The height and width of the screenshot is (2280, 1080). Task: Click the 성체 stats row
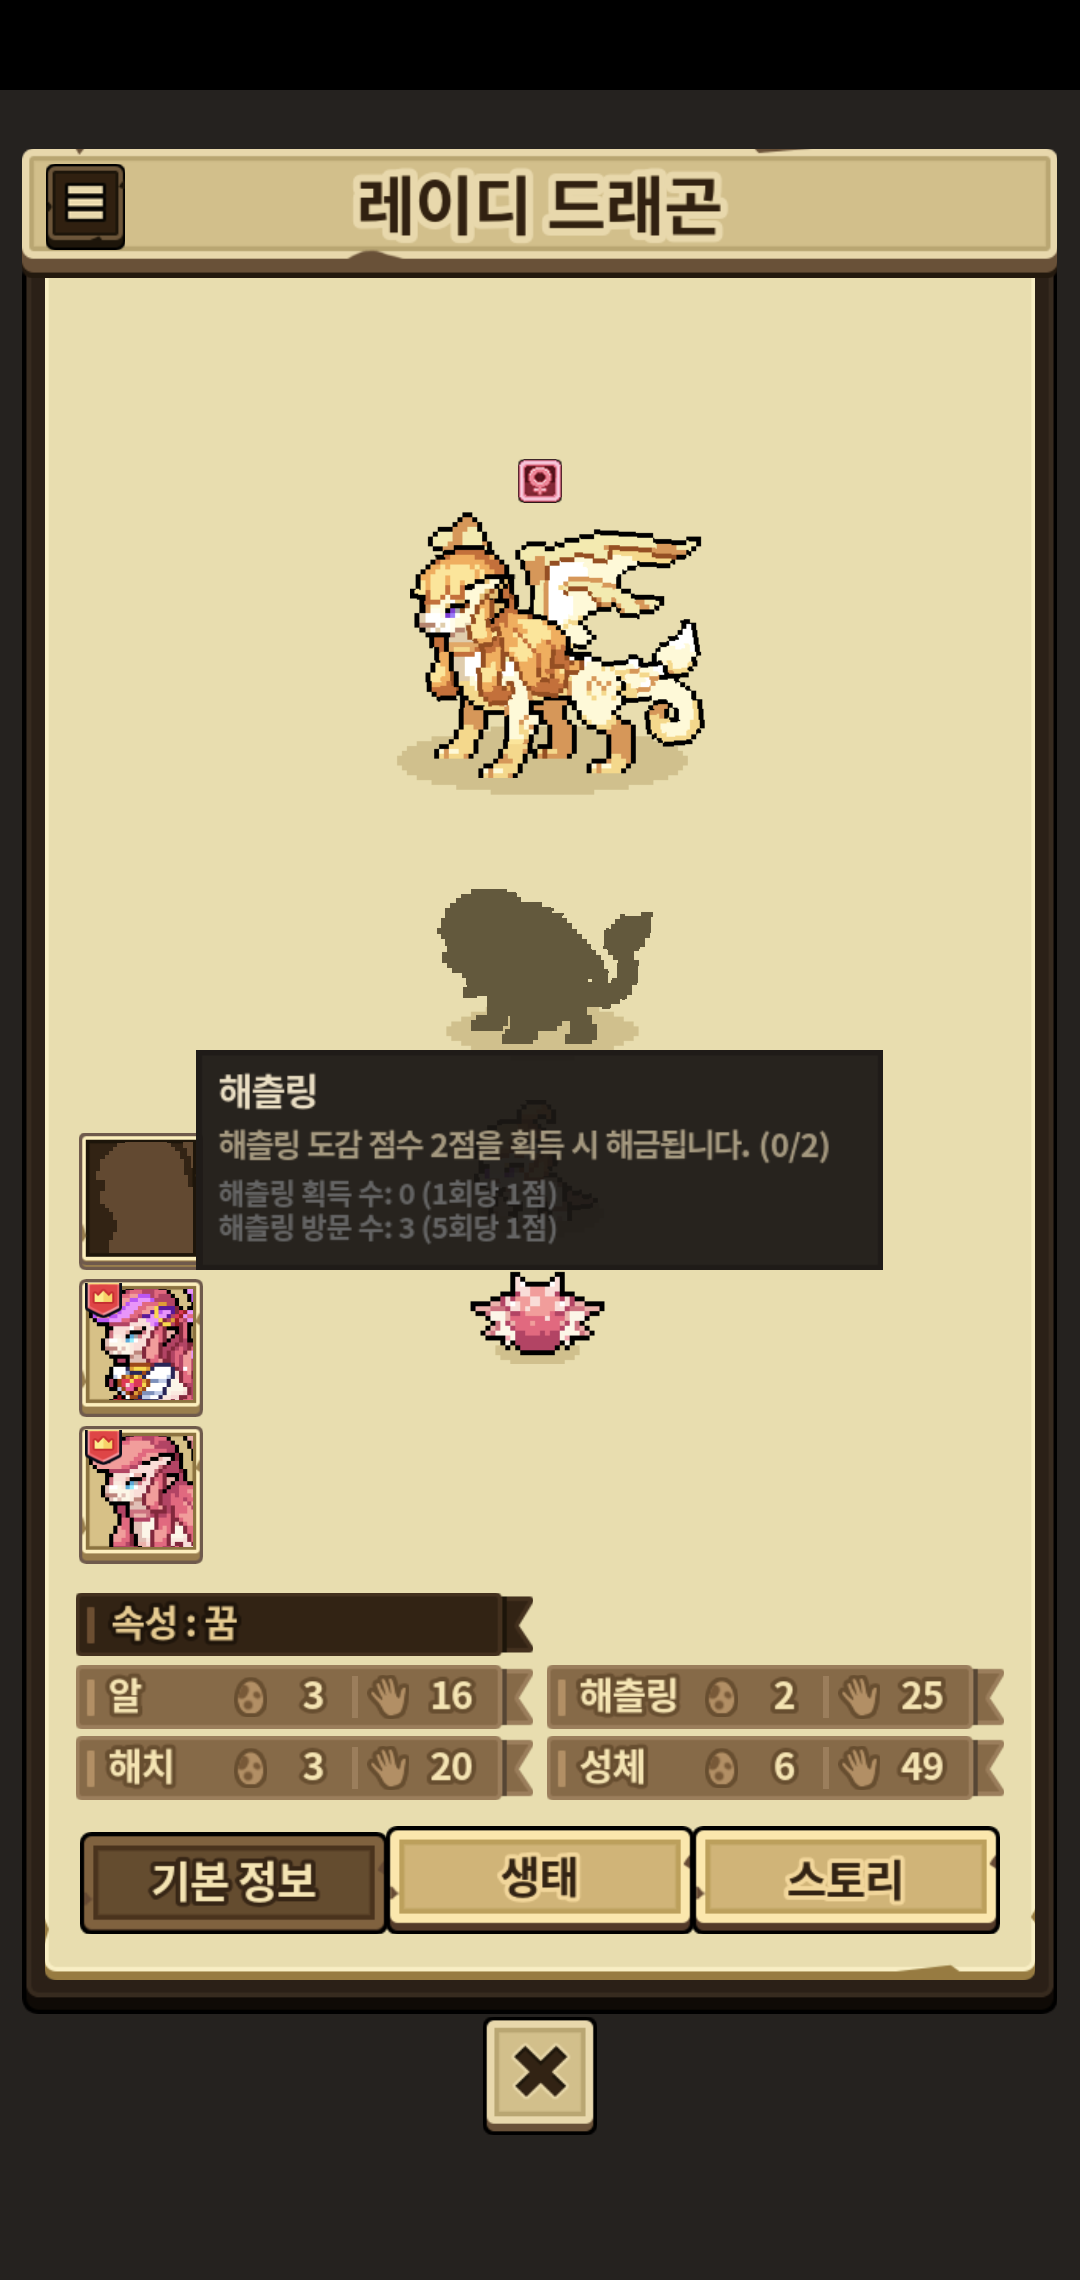tap(775, 1768)
